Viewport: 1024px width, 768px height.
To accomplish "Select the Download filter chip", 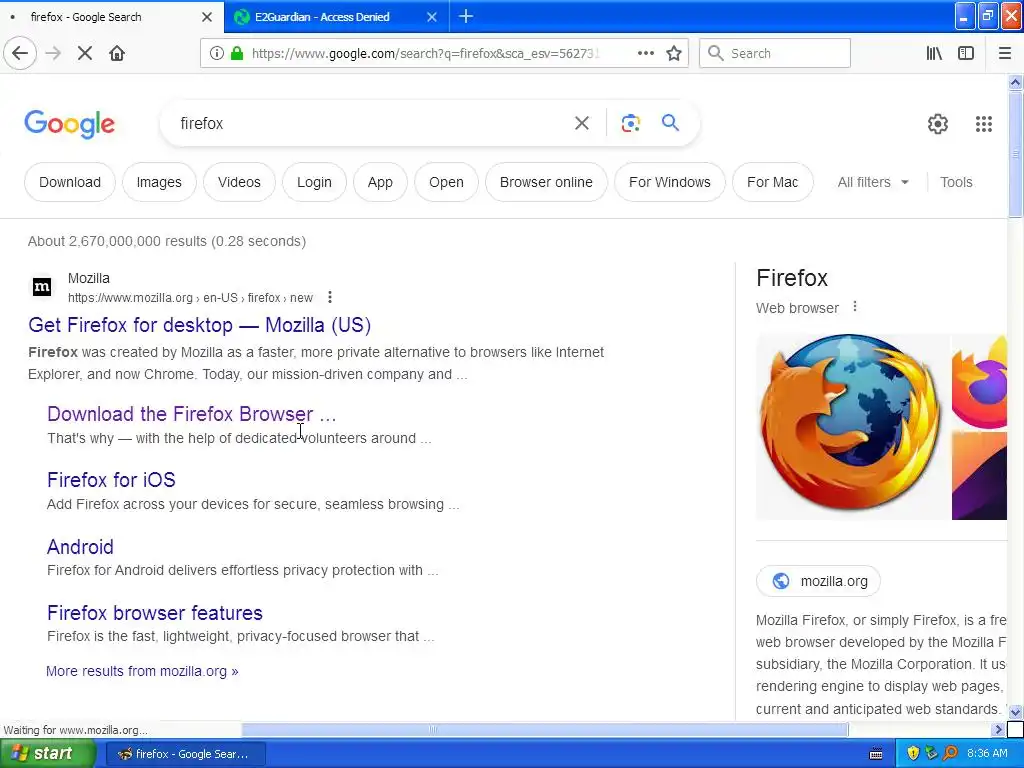I will [x=70, y=182].
